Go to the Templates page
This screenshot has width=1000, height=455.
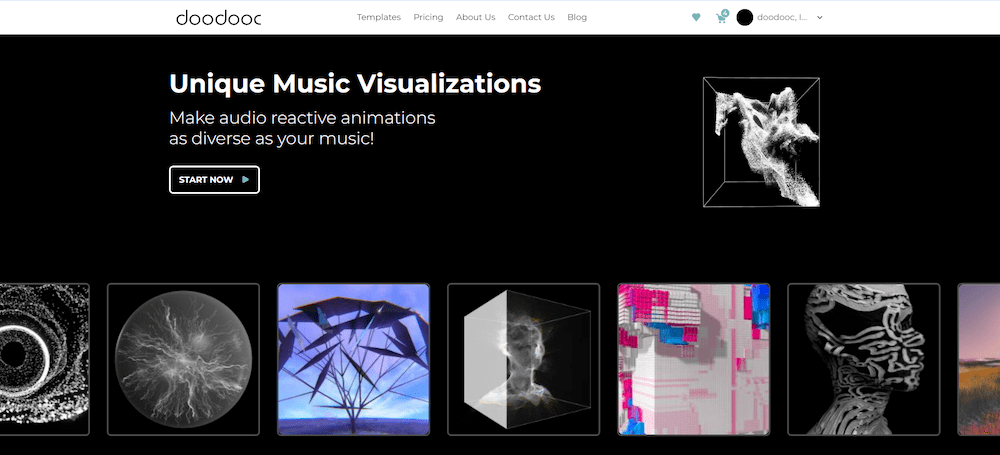pyautogui.click(x=379, y=17)
